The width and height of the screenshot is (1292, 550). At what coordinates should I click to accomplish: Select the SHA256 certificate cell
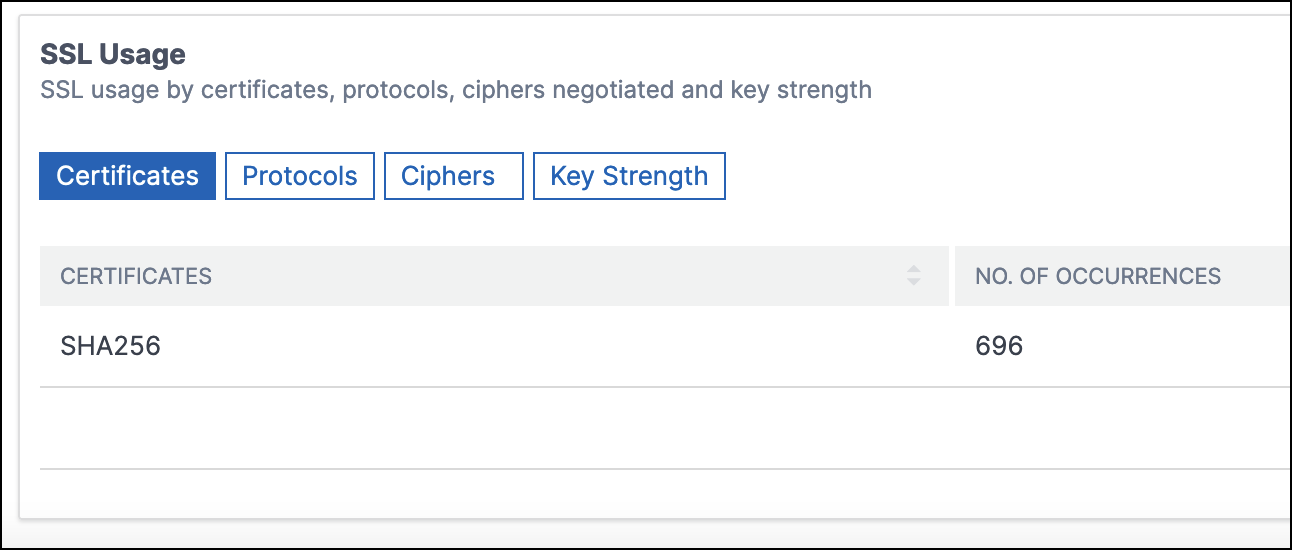pos(111,346)
